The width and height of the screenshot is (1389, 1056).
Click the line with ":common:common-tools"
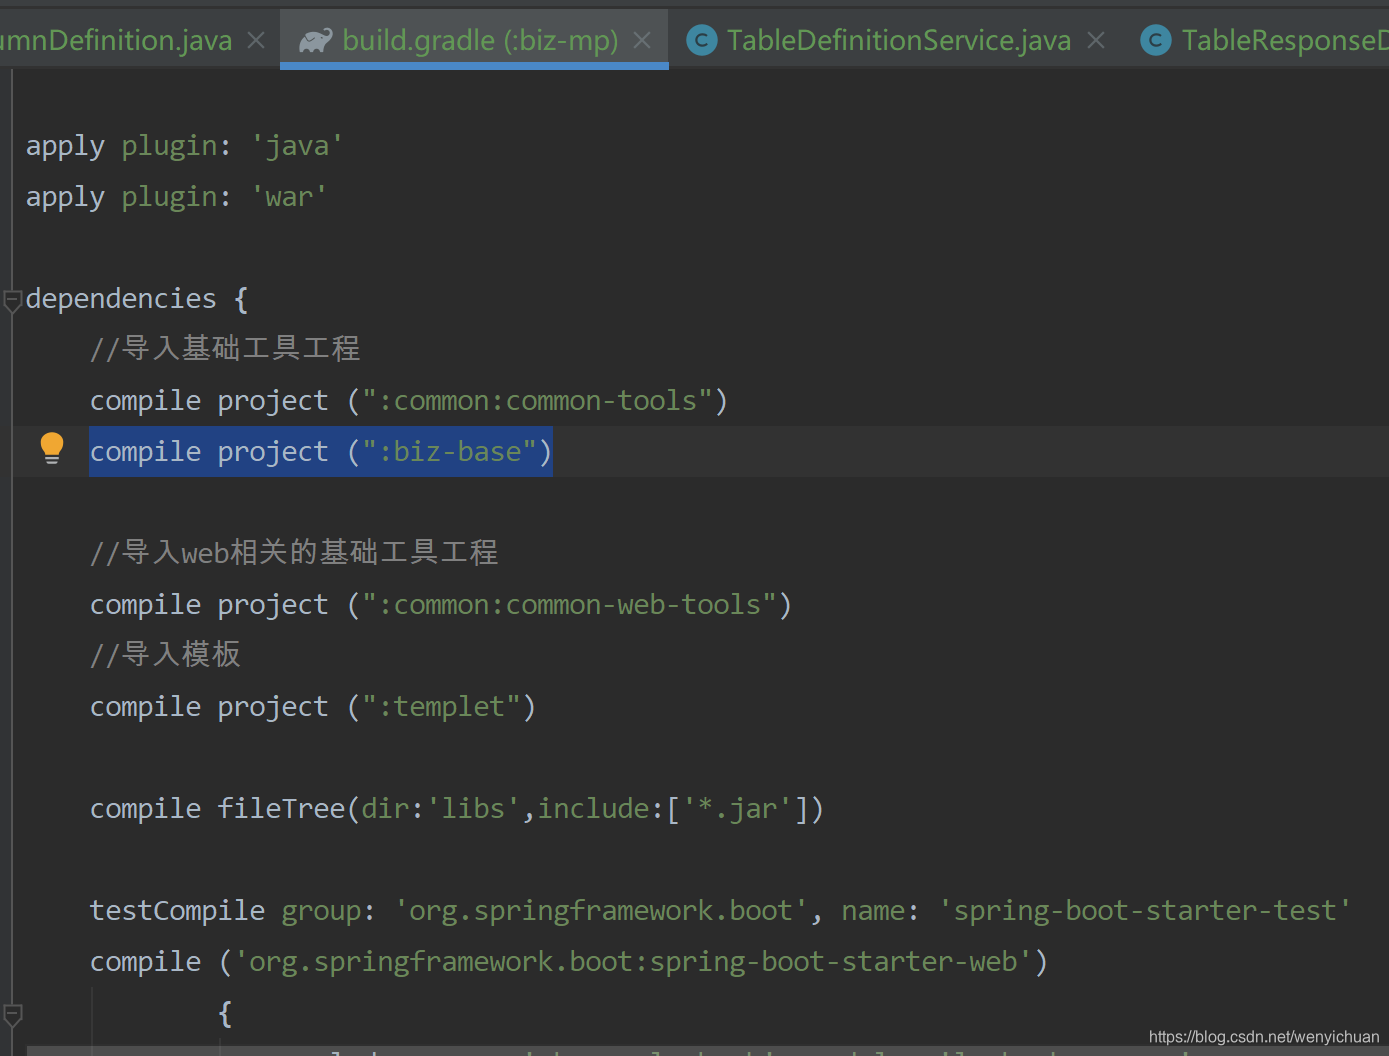point(409,401)
